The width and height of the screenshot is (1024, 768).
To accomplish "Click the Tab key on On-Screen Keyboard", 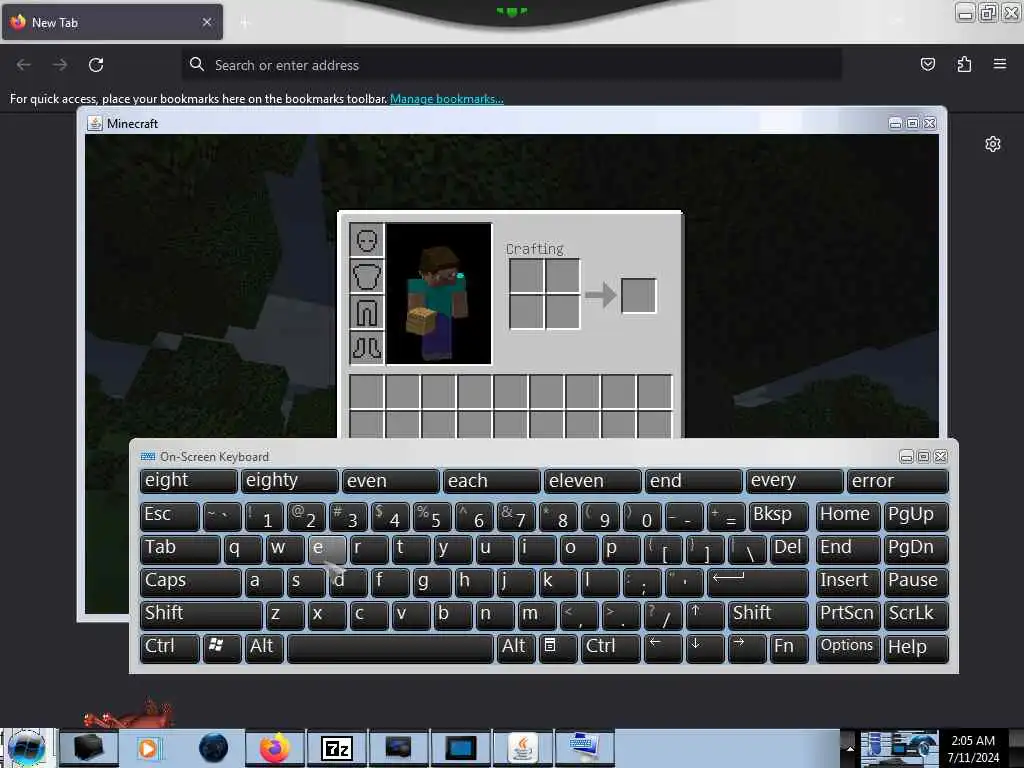I will [x=180, y=549].
